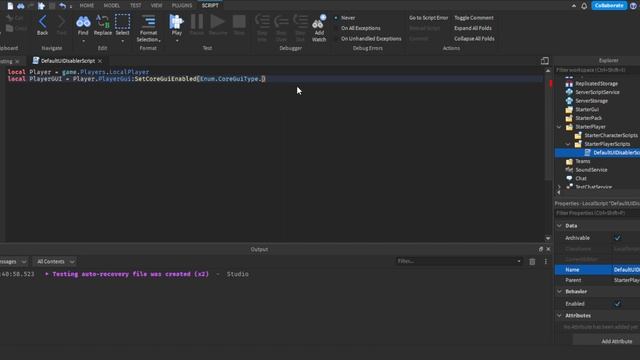Click Go to Script Error

(x=429, y=18)
